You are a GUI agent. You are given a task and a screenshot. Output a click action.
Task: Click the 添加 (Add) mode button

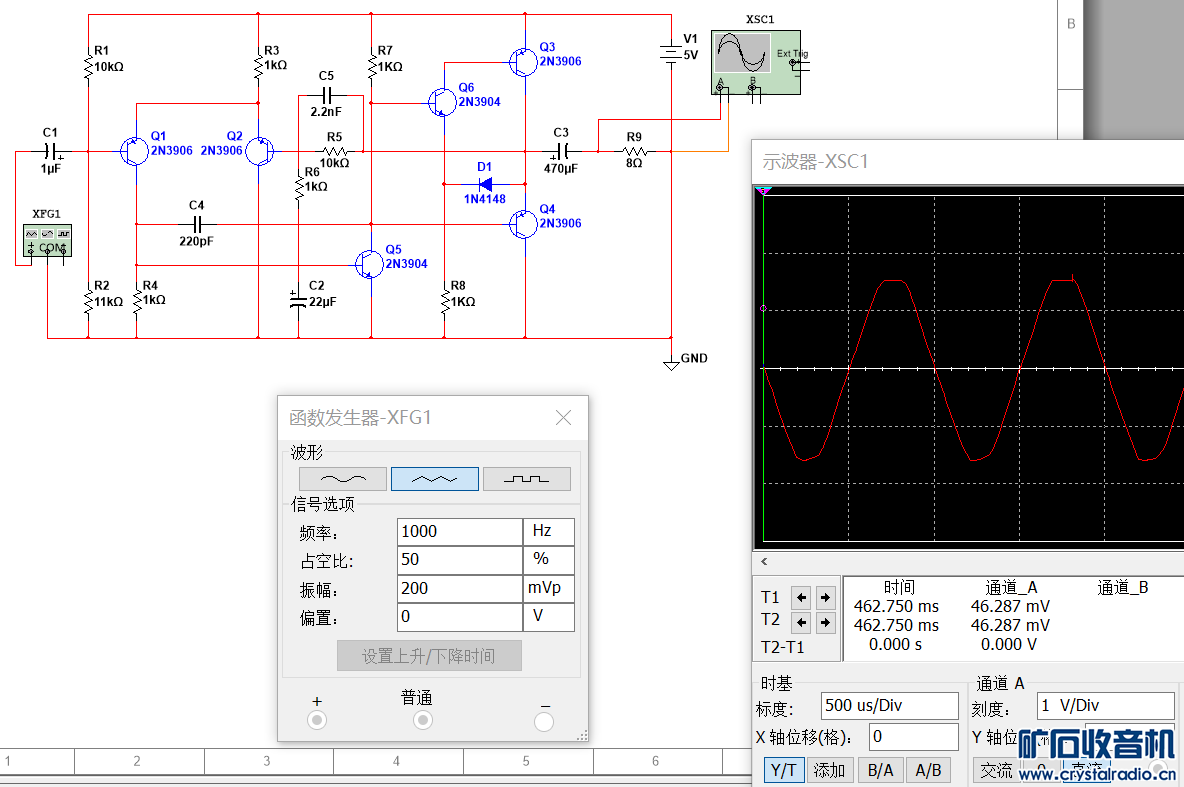[x=830, y=770]
